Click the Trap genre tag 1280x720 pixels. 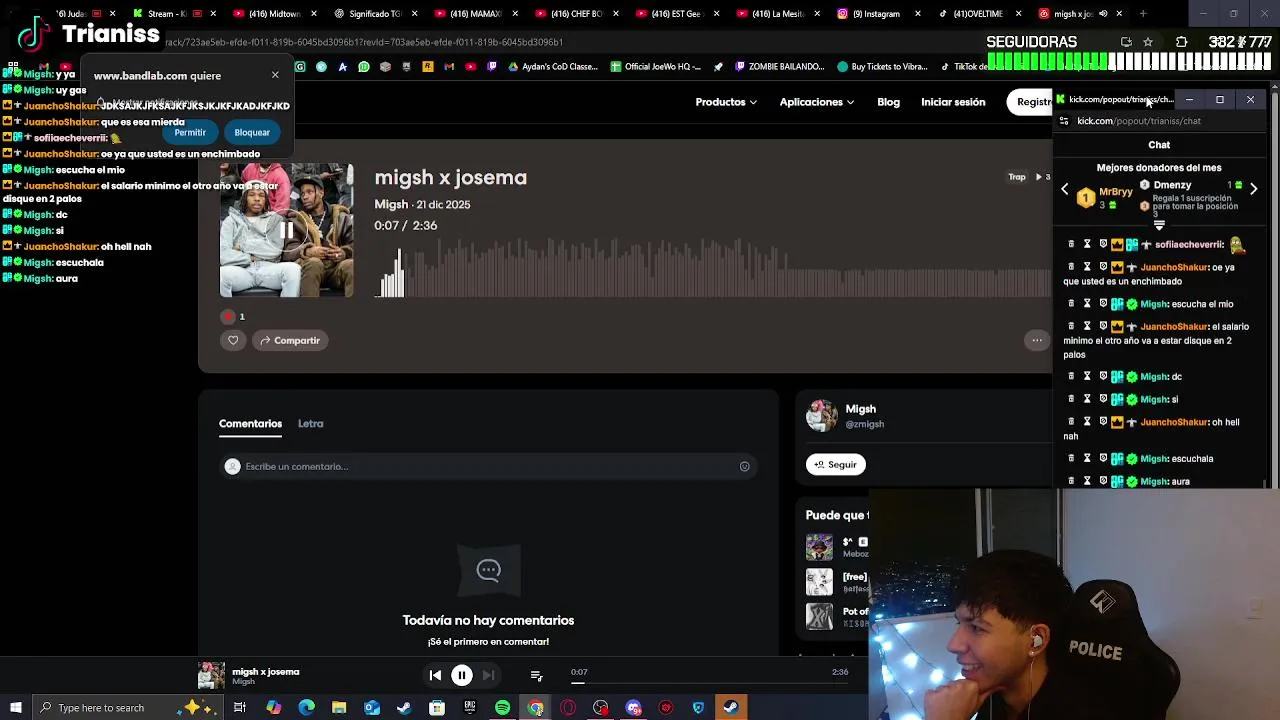coord(1017,177)
